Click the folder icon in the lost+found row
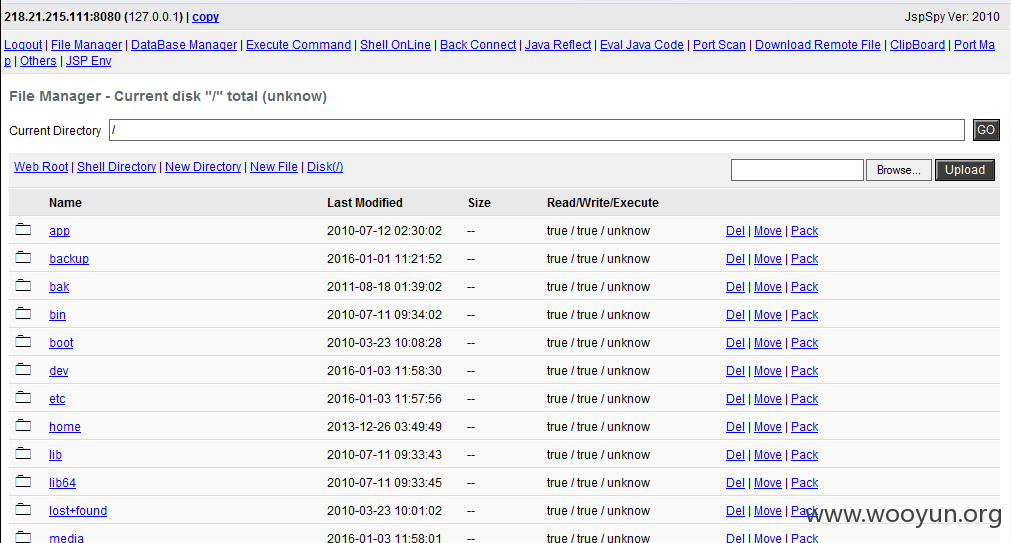 pyautogui.click(x=23, y=509)
